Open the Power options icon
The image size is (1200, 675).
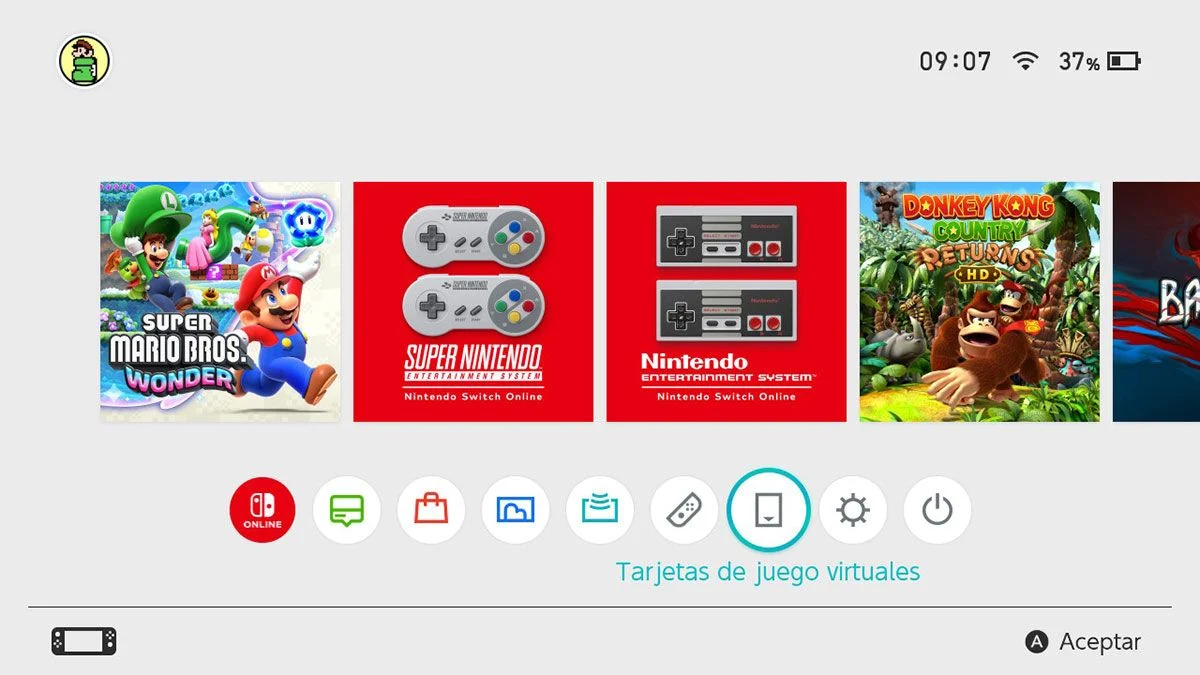[x=937, y=510]
